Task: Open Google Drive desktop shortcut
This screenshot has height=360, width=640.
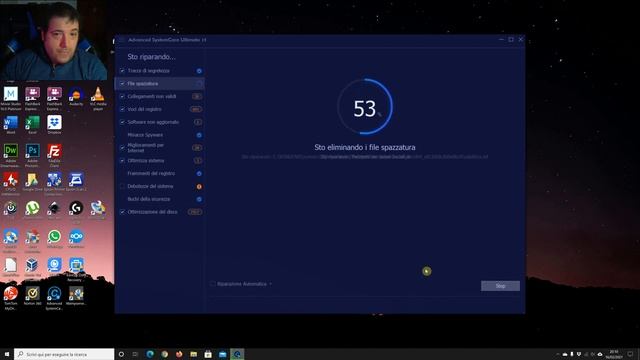Action: pyautogui.click(x=32, y=182)
